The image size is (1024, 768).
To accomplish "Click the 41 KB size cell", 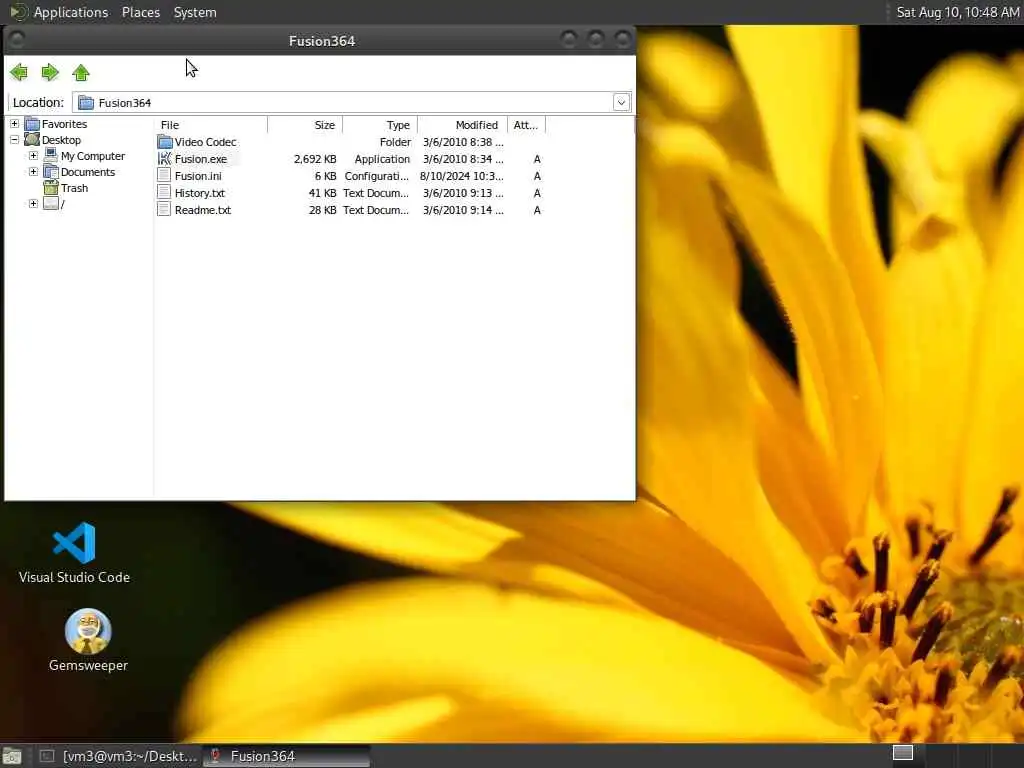I will (322, 193).
